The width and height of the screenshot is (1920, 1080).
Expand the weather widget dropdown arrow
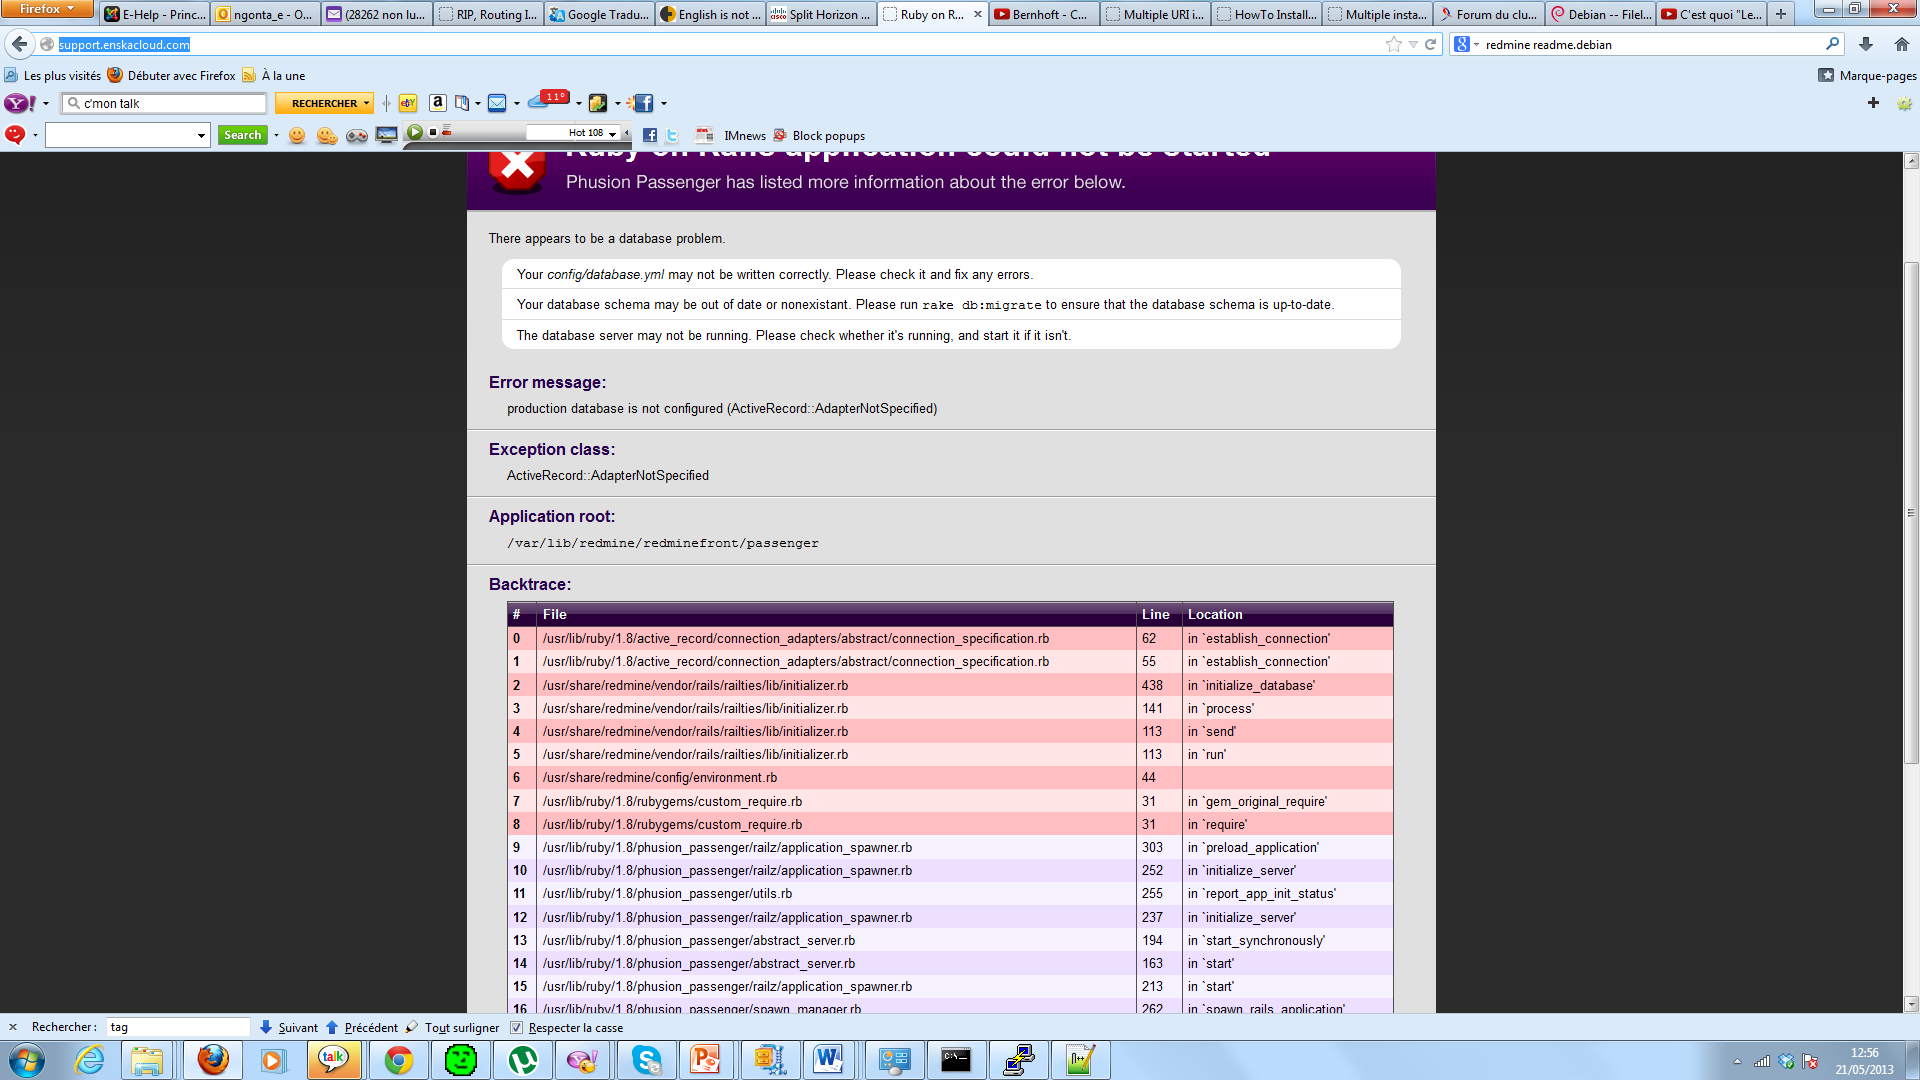click(579, 104)
